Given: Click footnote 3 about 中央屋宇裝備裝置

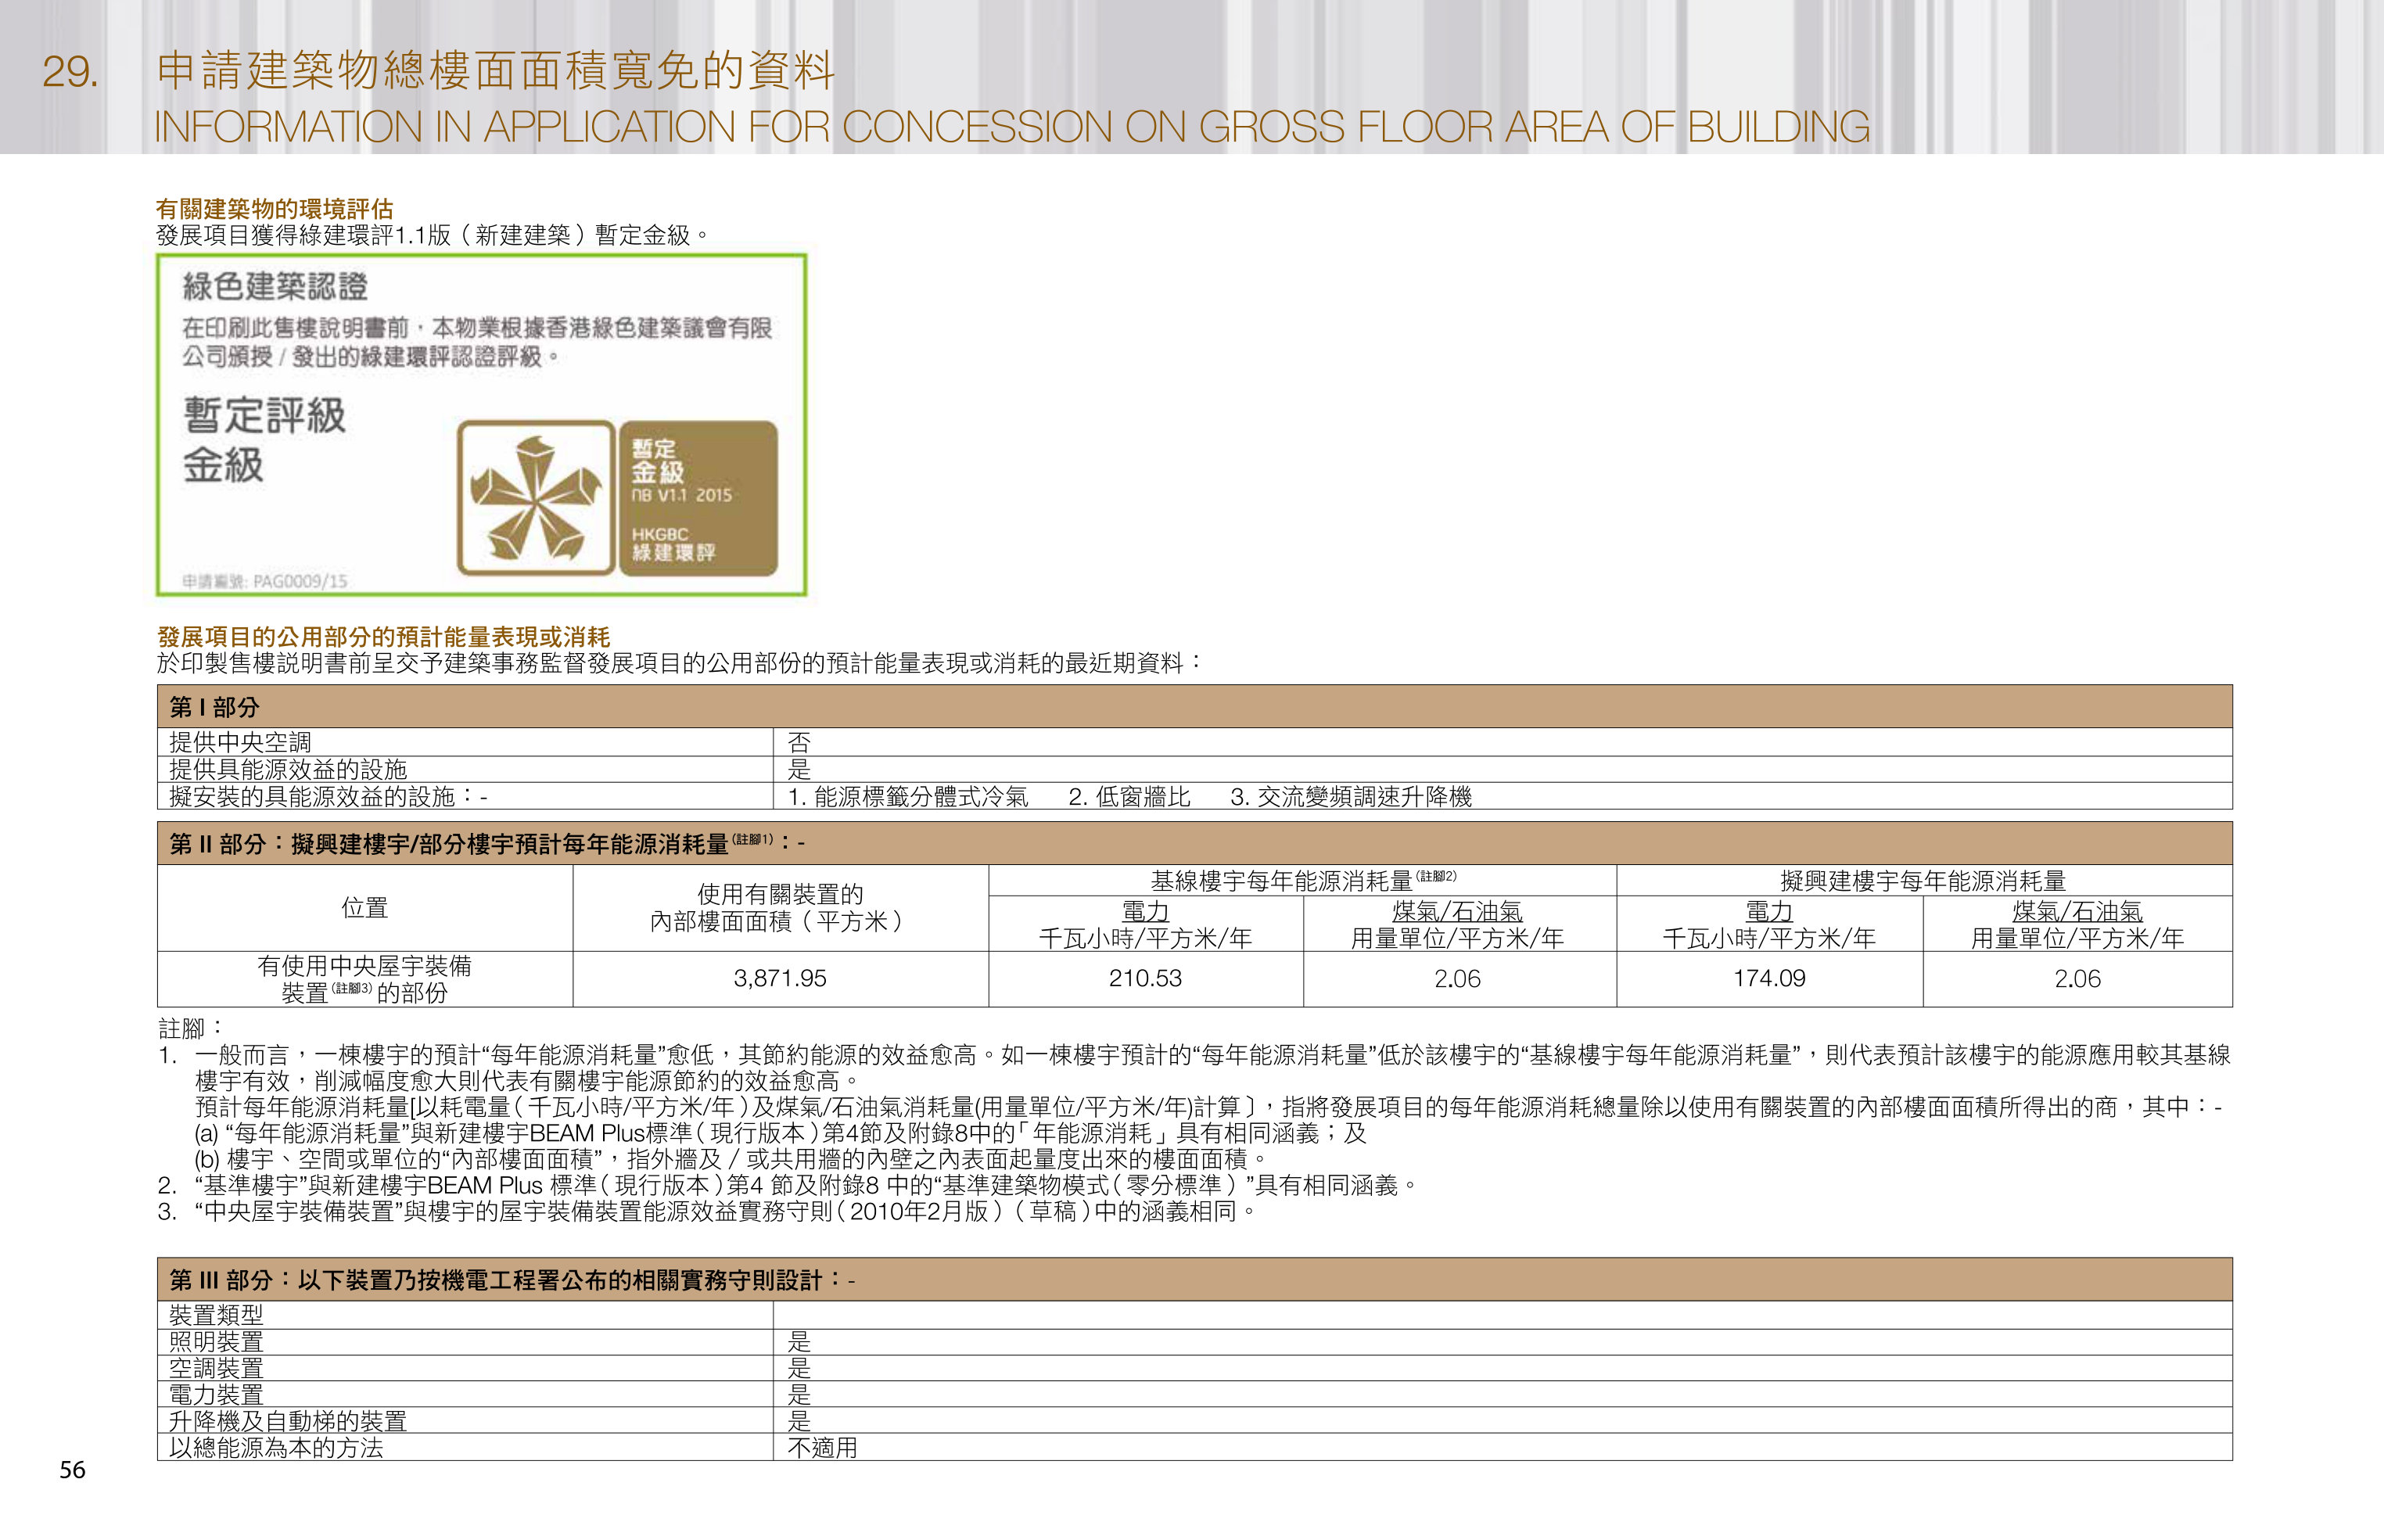Looking at the screenshot, I should coord(708,1211).
